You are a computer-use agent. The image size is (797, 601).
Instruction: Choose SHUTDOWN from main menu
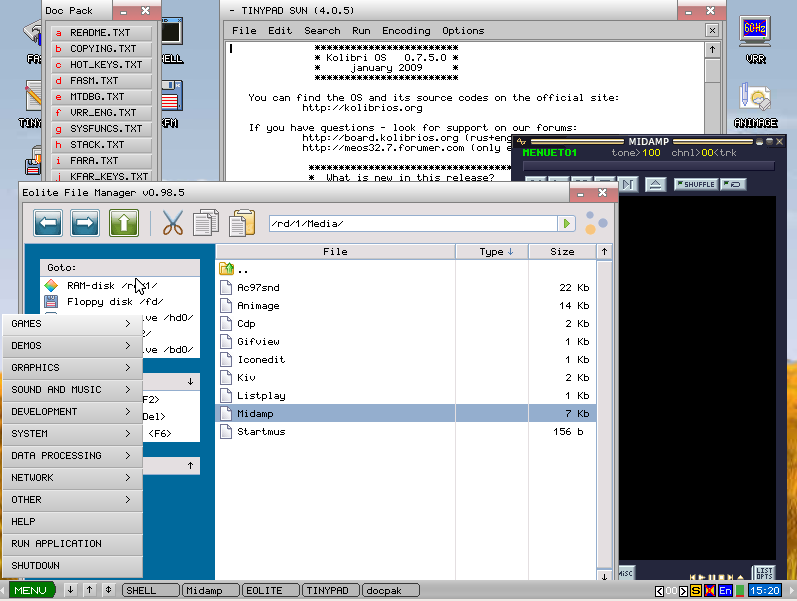[72, 565]
